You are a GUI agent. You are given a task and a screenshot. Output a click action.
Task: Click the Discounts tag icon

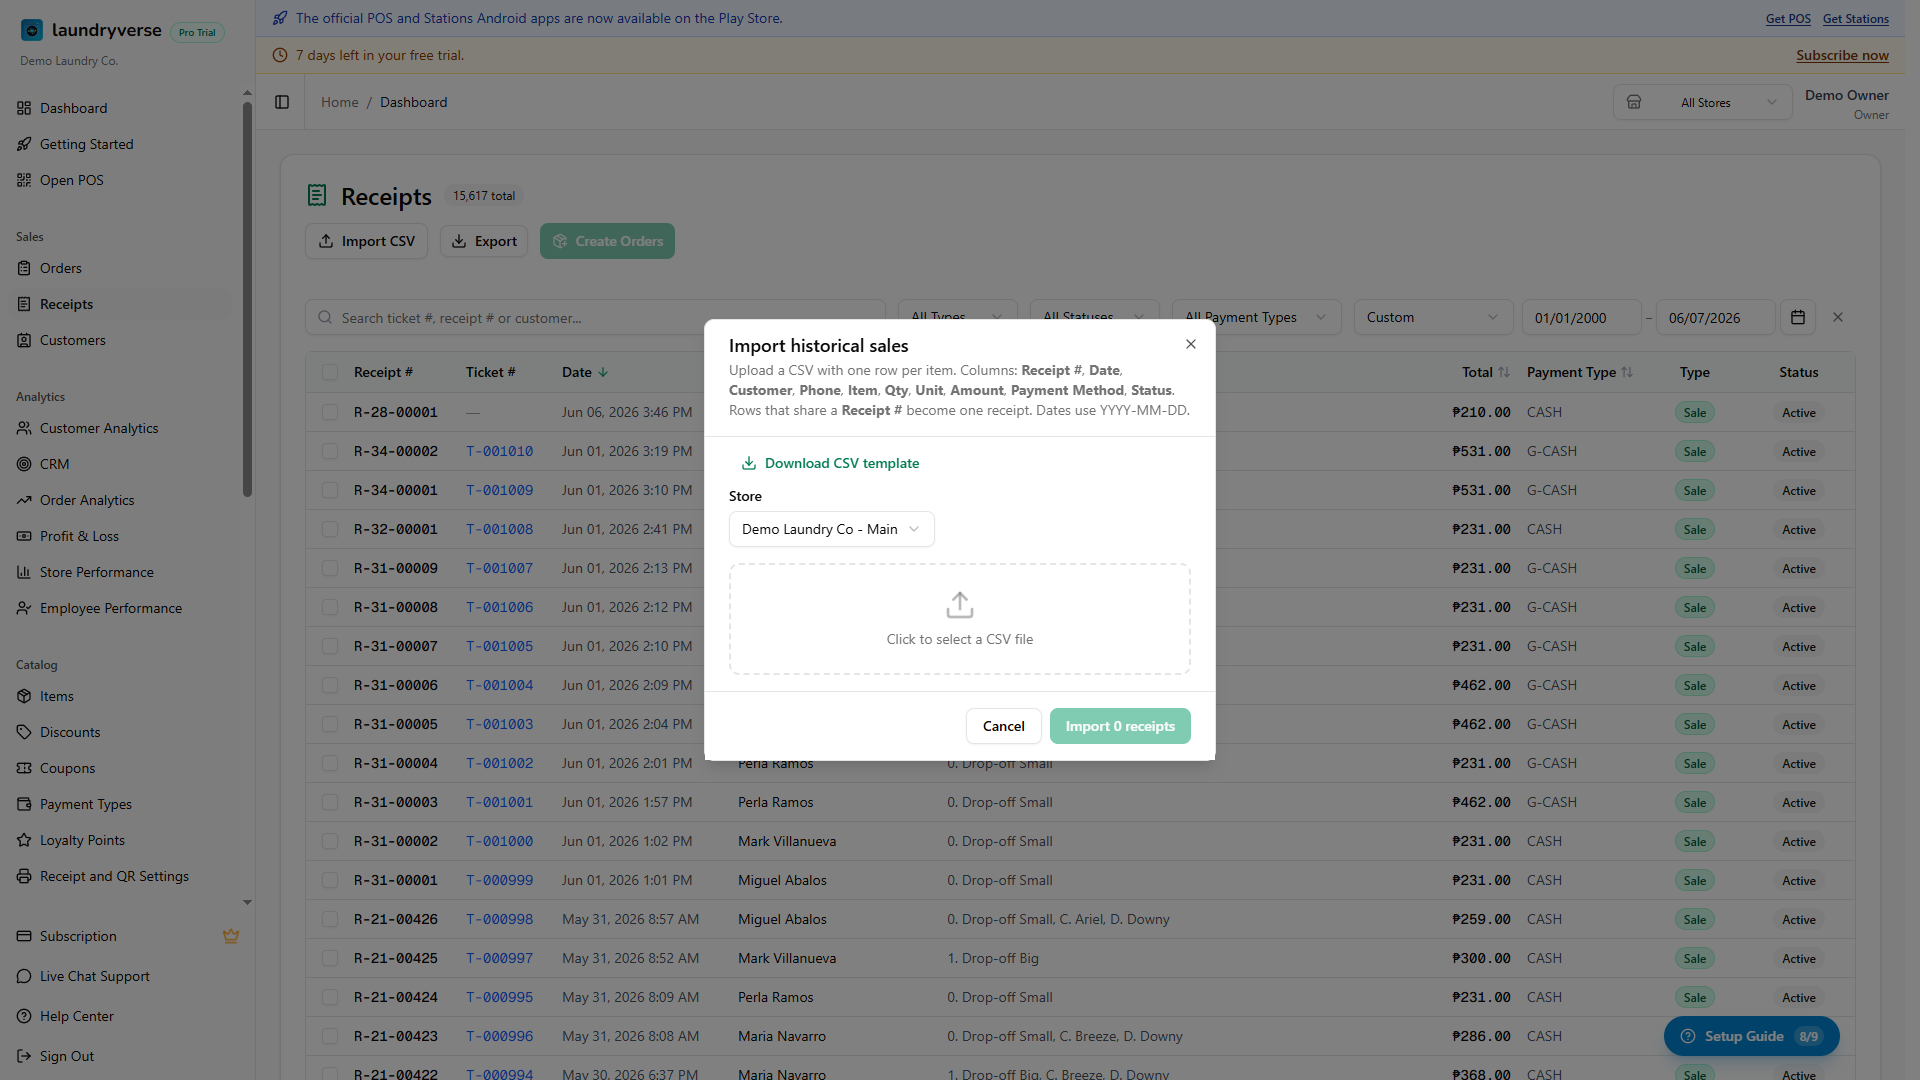coord(24,732)
